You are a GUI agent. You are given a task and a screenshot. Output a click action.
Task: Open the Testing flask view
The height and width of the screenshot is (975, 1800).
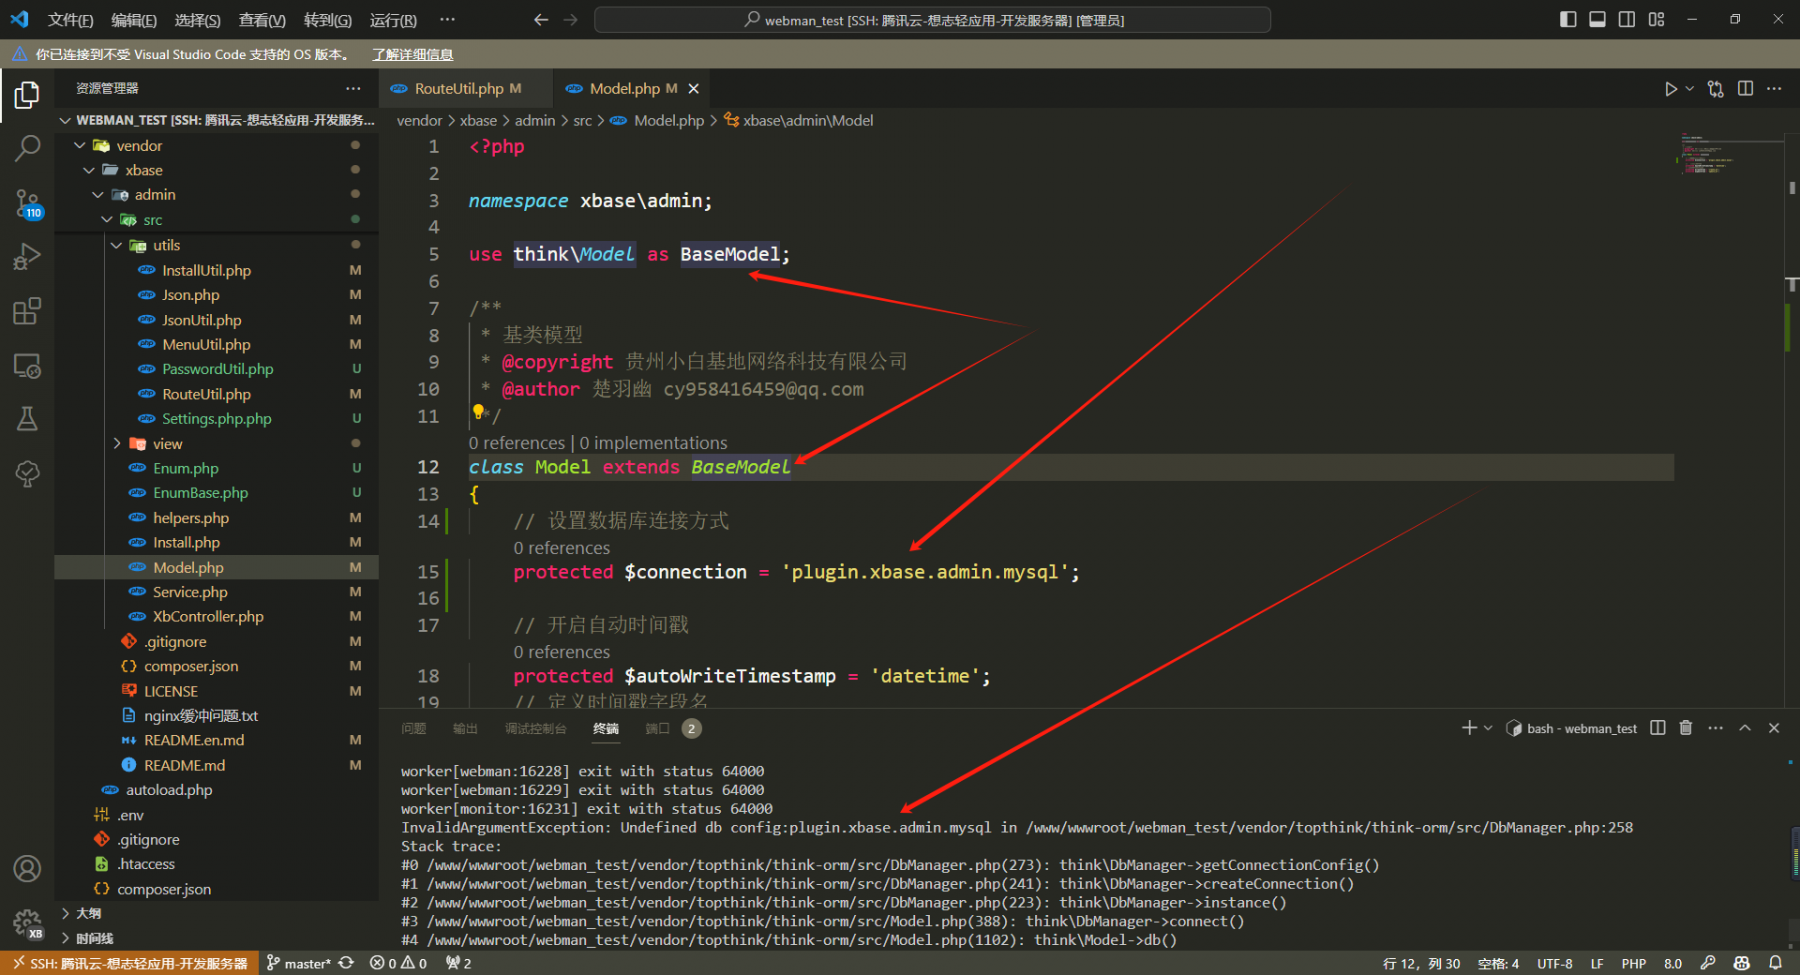click(27, 419)
